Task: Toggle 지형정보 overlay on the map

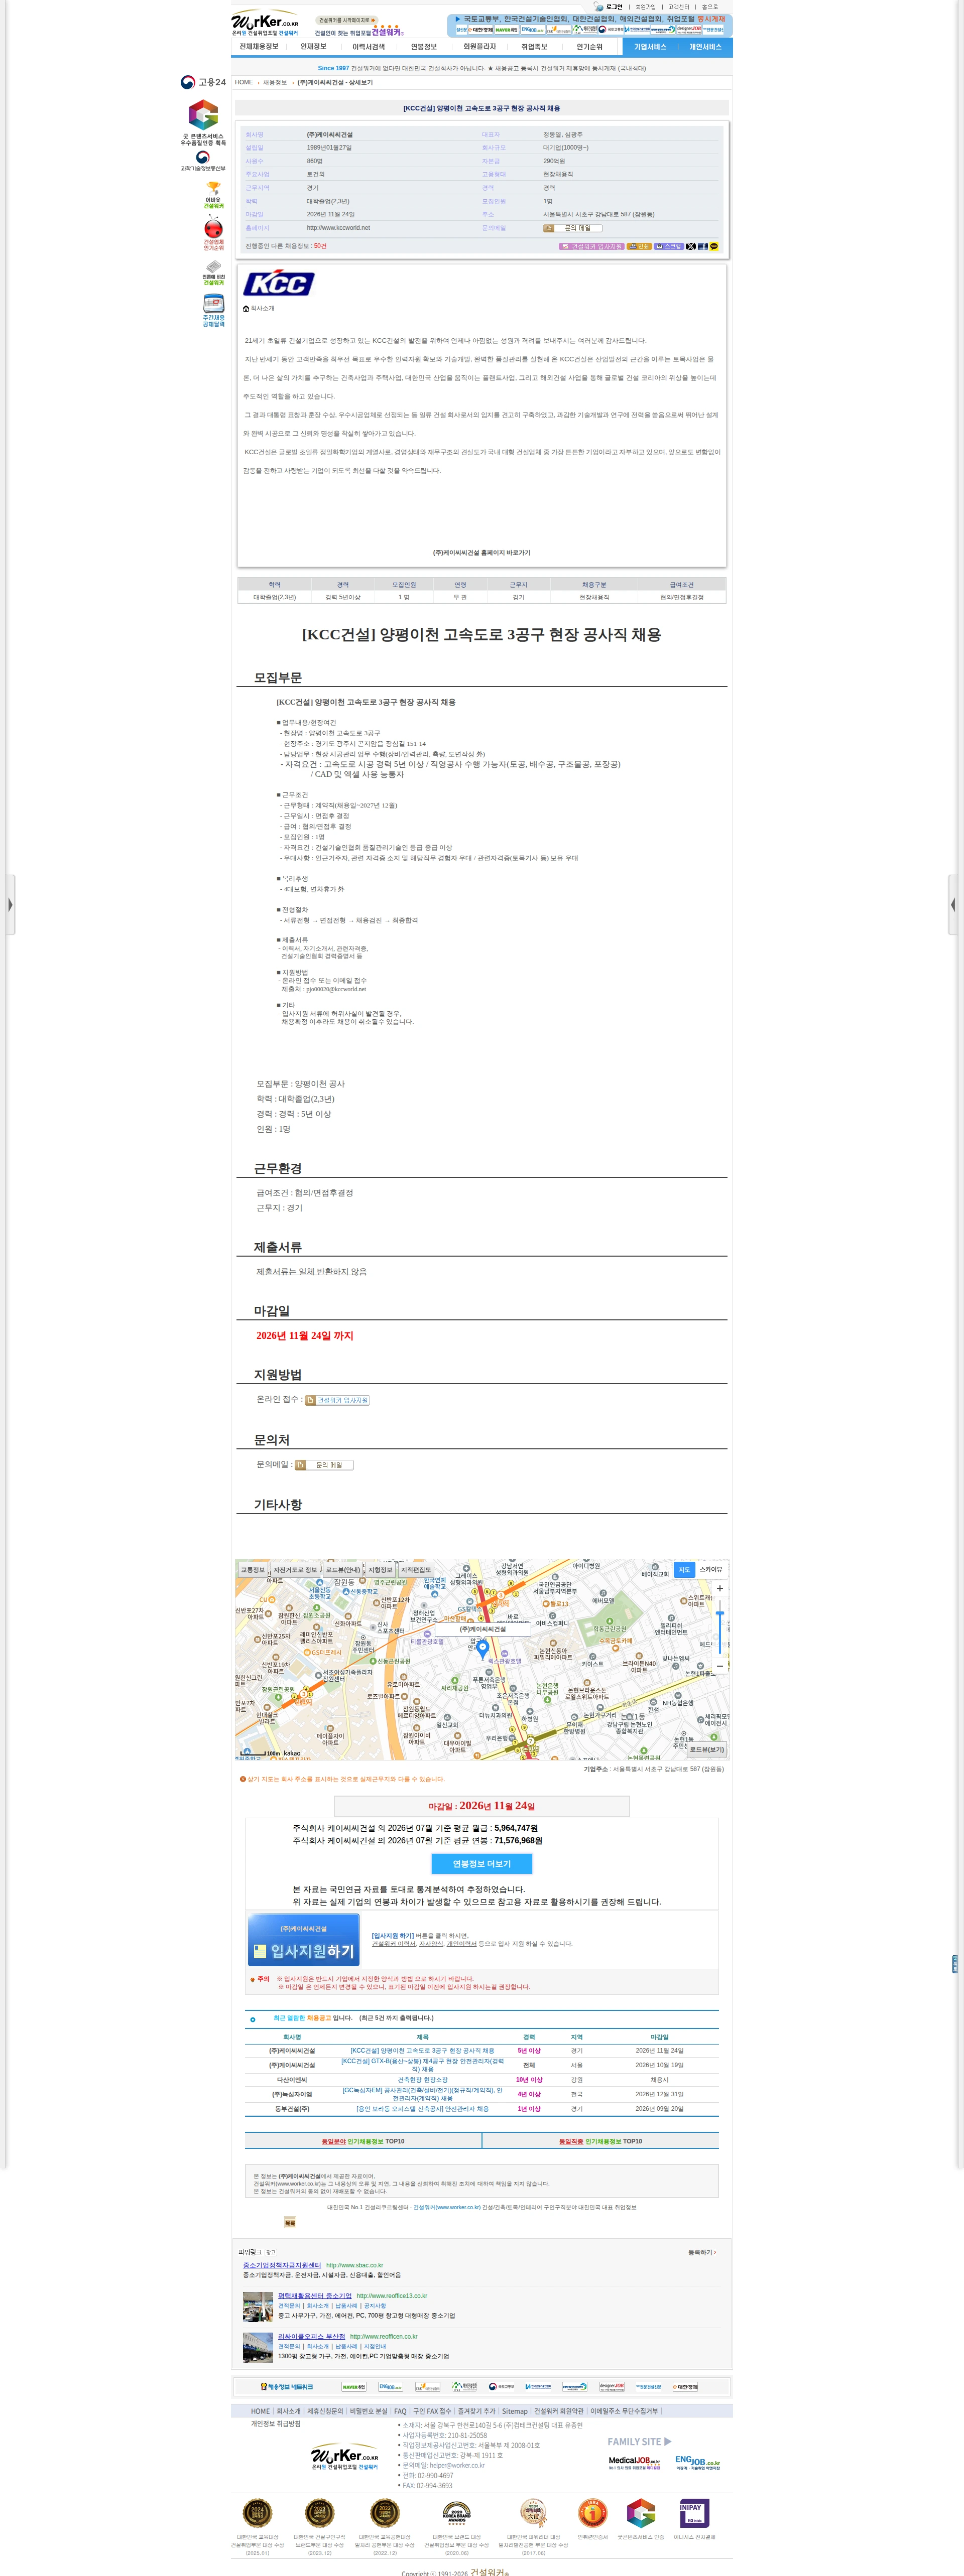Action: point(380,1570)
